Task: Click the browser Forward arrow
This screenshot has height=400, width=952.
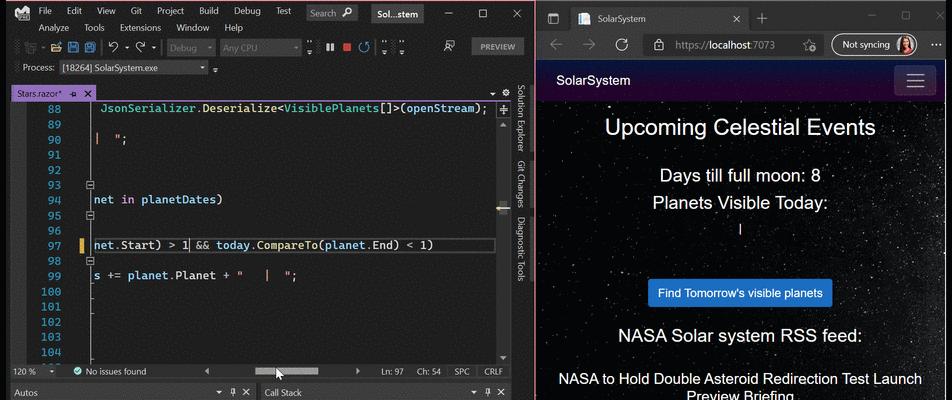Action: [x=588, y=45]
